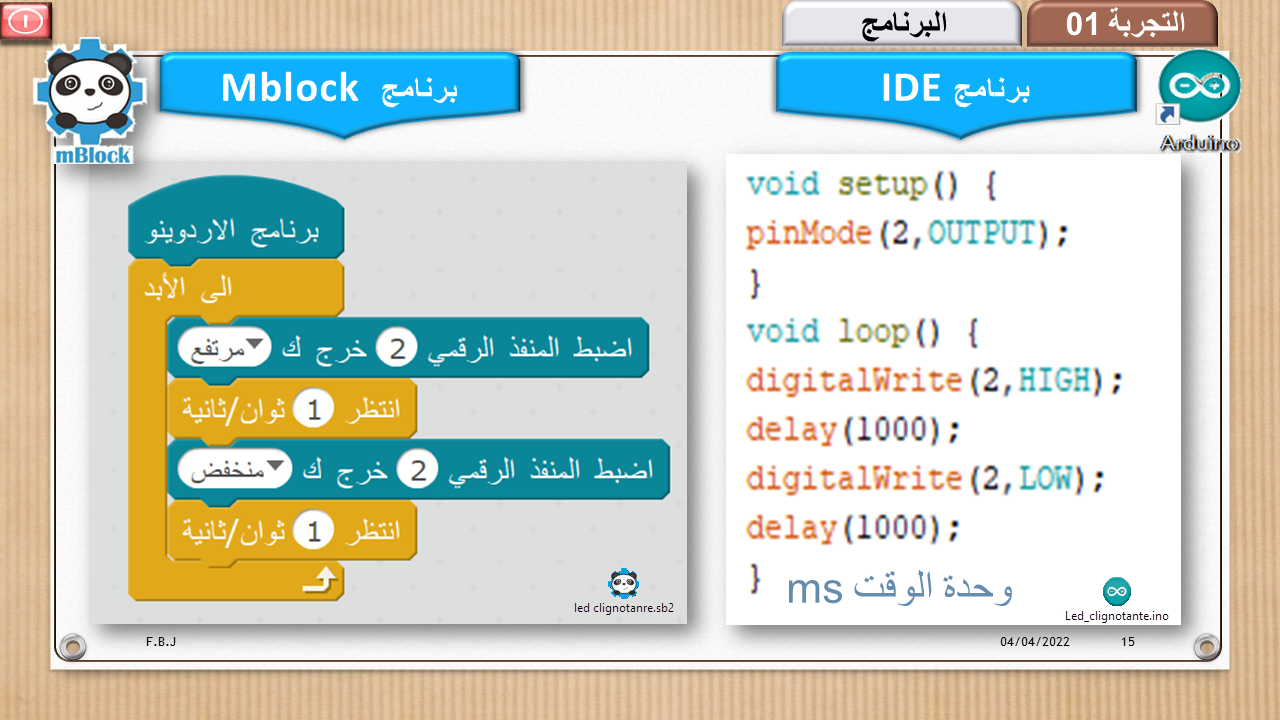1280x720 pixels.
Task: Click the loop arrow at forever block bottom
Action: [321, 579]
